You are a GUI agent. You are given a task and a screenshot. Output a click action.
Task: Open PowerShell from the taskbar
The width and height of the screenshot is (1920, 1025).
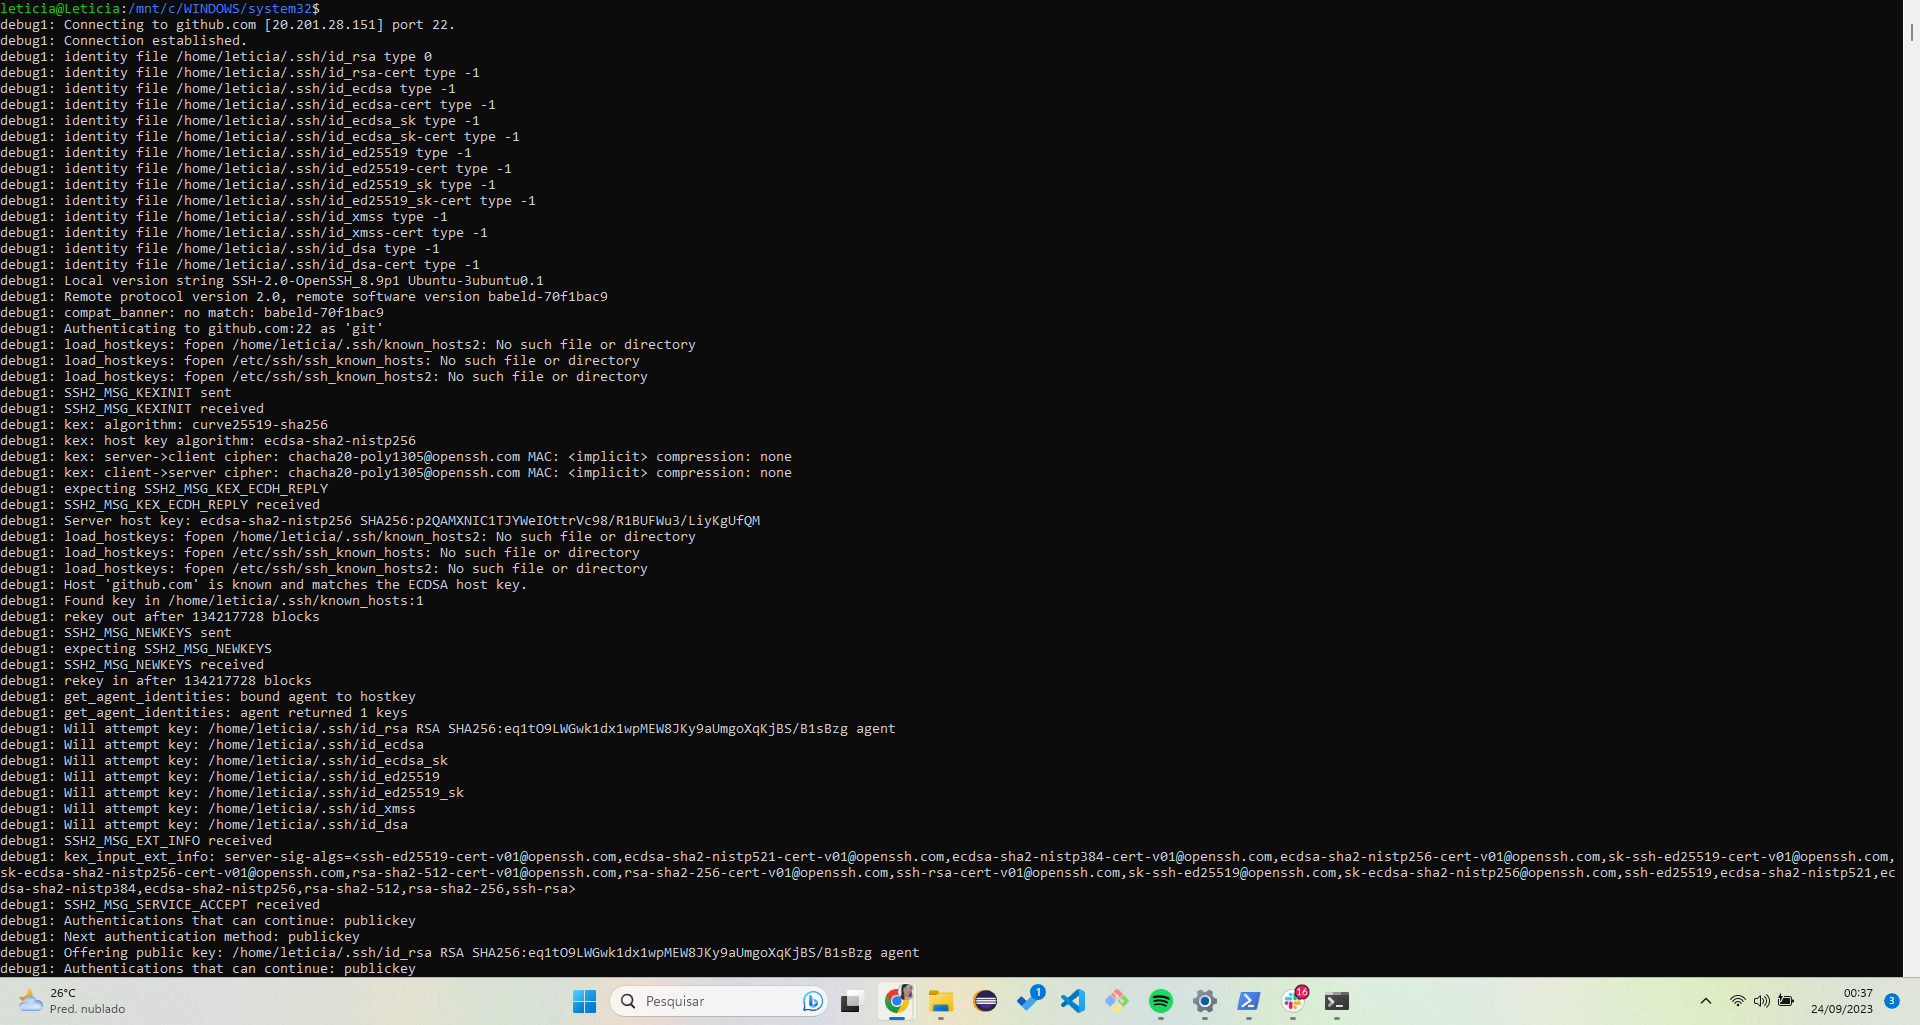point(1249,1001)
